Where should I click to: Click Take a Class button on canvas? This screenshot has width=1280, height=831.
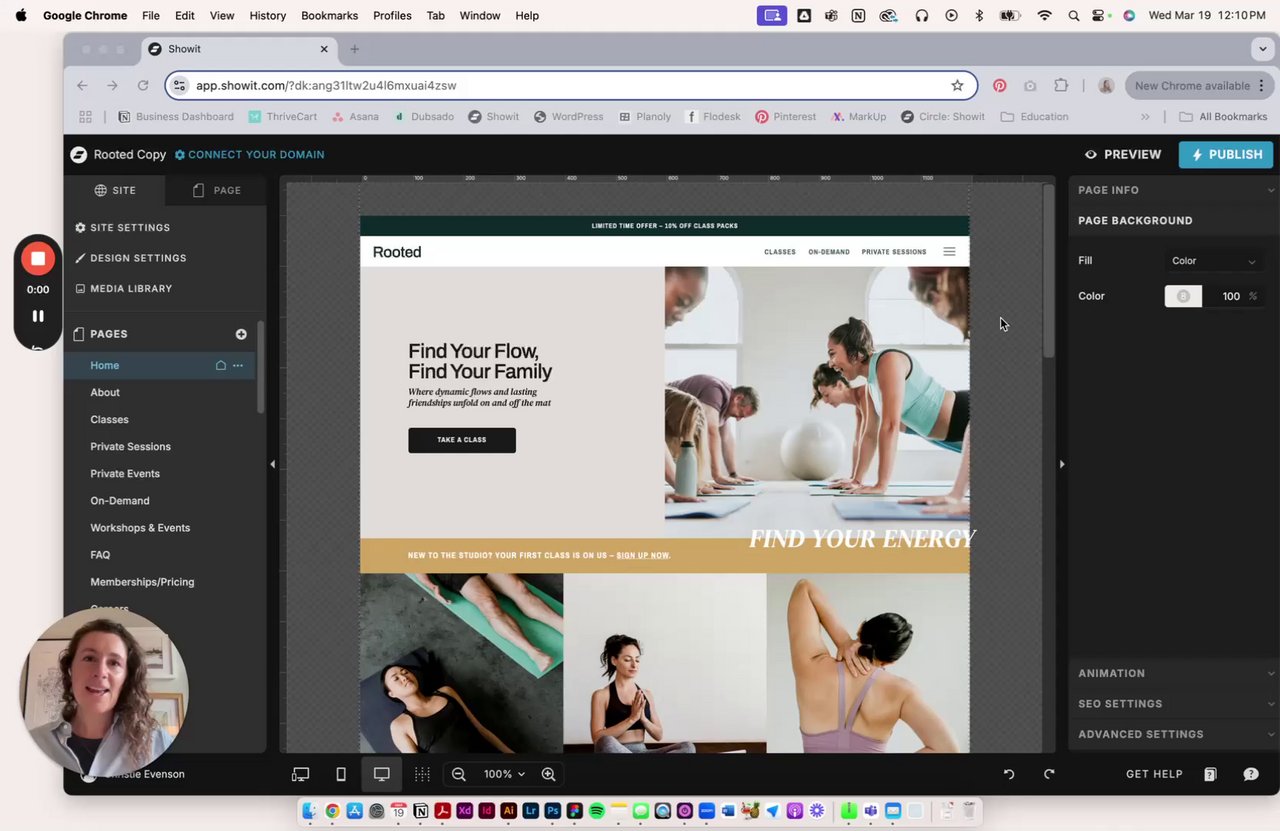[462, 440]
